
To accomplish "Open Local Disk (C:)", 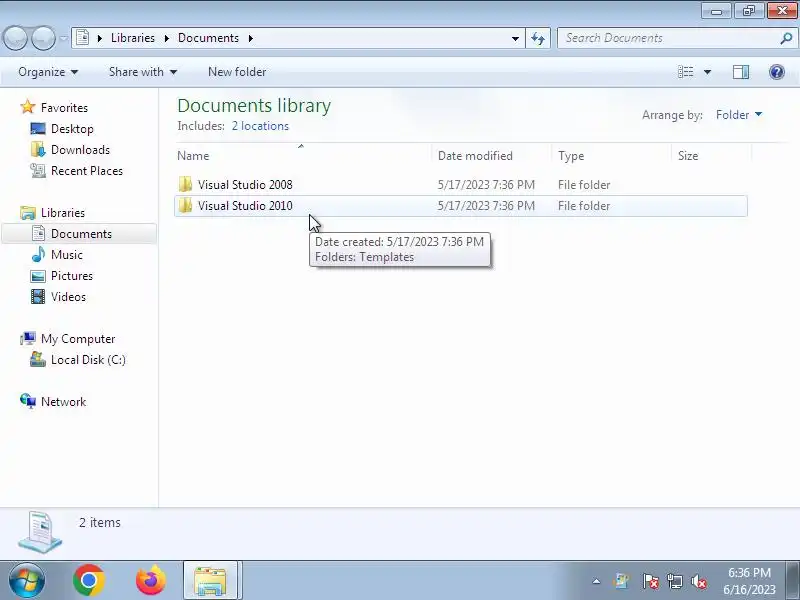I will (88, 360).
